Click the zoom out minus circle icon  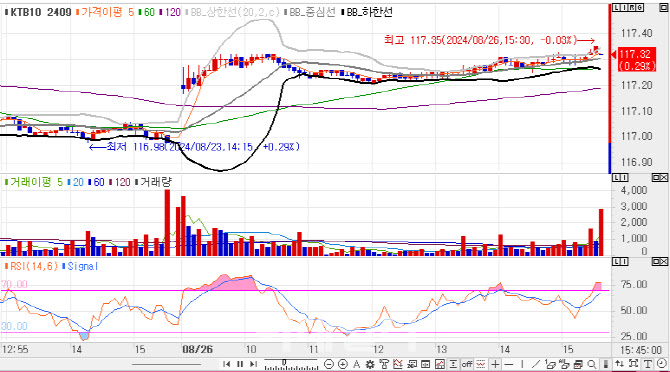(329, 364)
